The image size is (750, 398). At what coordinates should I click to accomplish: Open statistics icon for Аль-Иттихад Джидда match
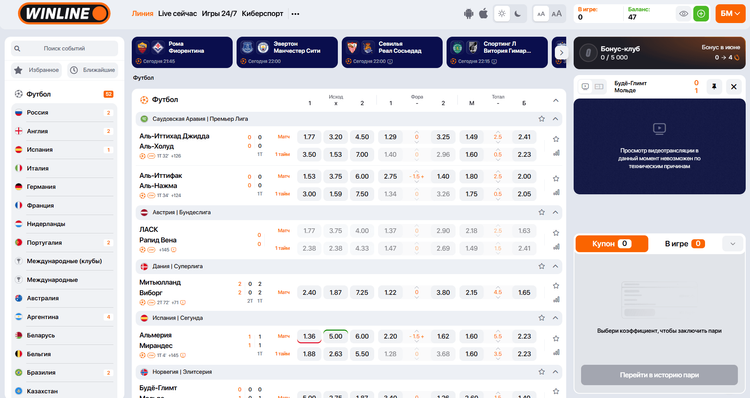[x=556, y=153]
